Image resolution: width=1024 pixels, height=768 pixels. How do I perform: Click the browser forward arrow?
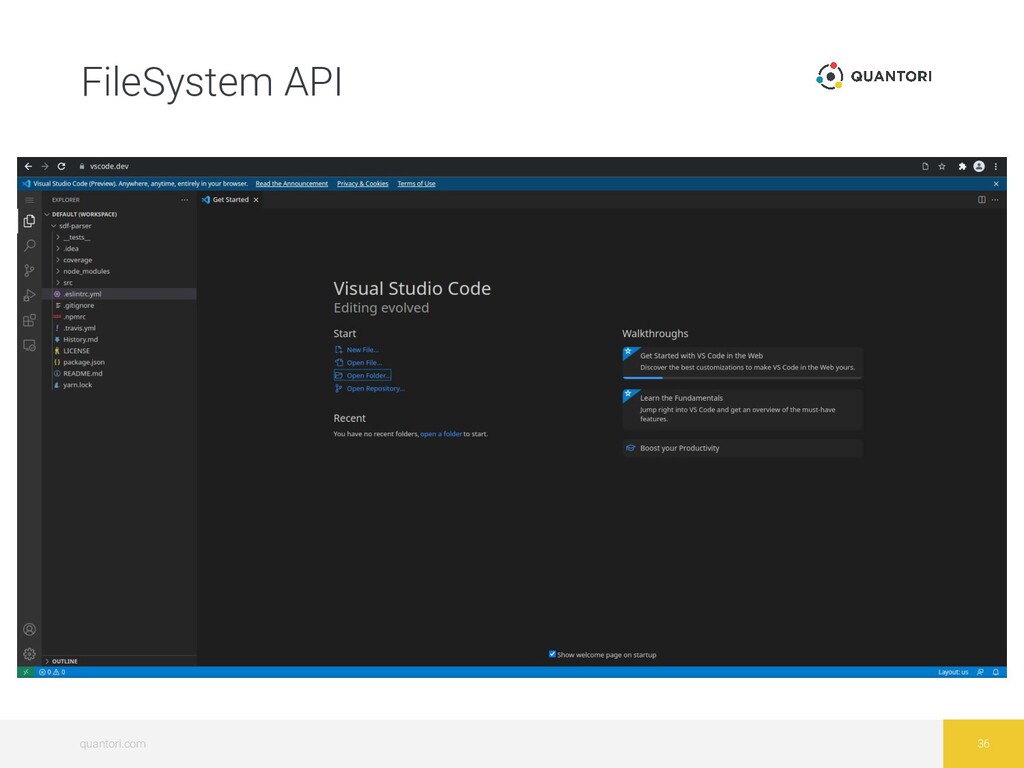44,167
